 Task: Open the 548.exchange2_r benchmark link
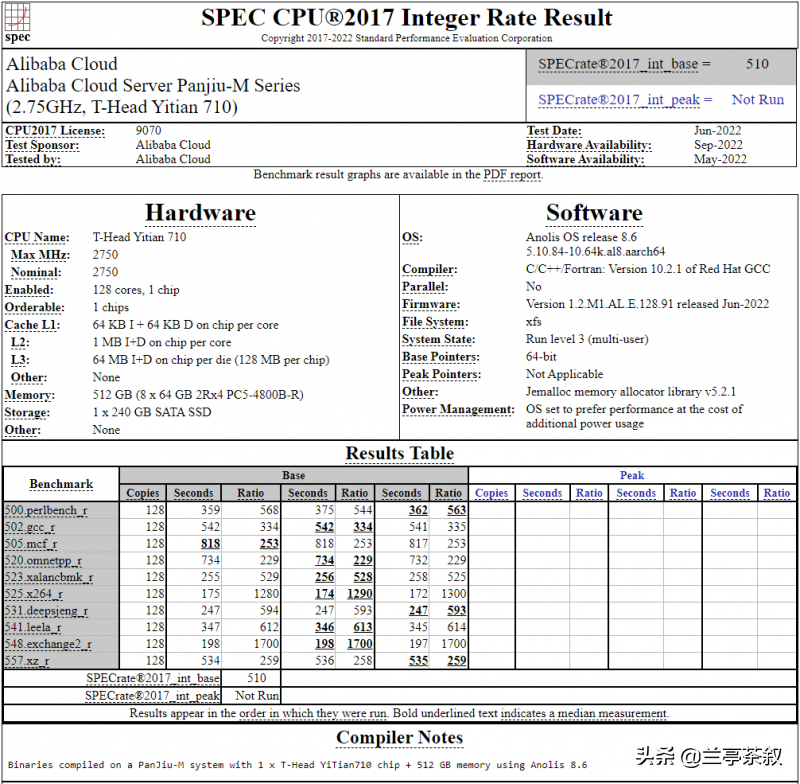coord(50,644)
